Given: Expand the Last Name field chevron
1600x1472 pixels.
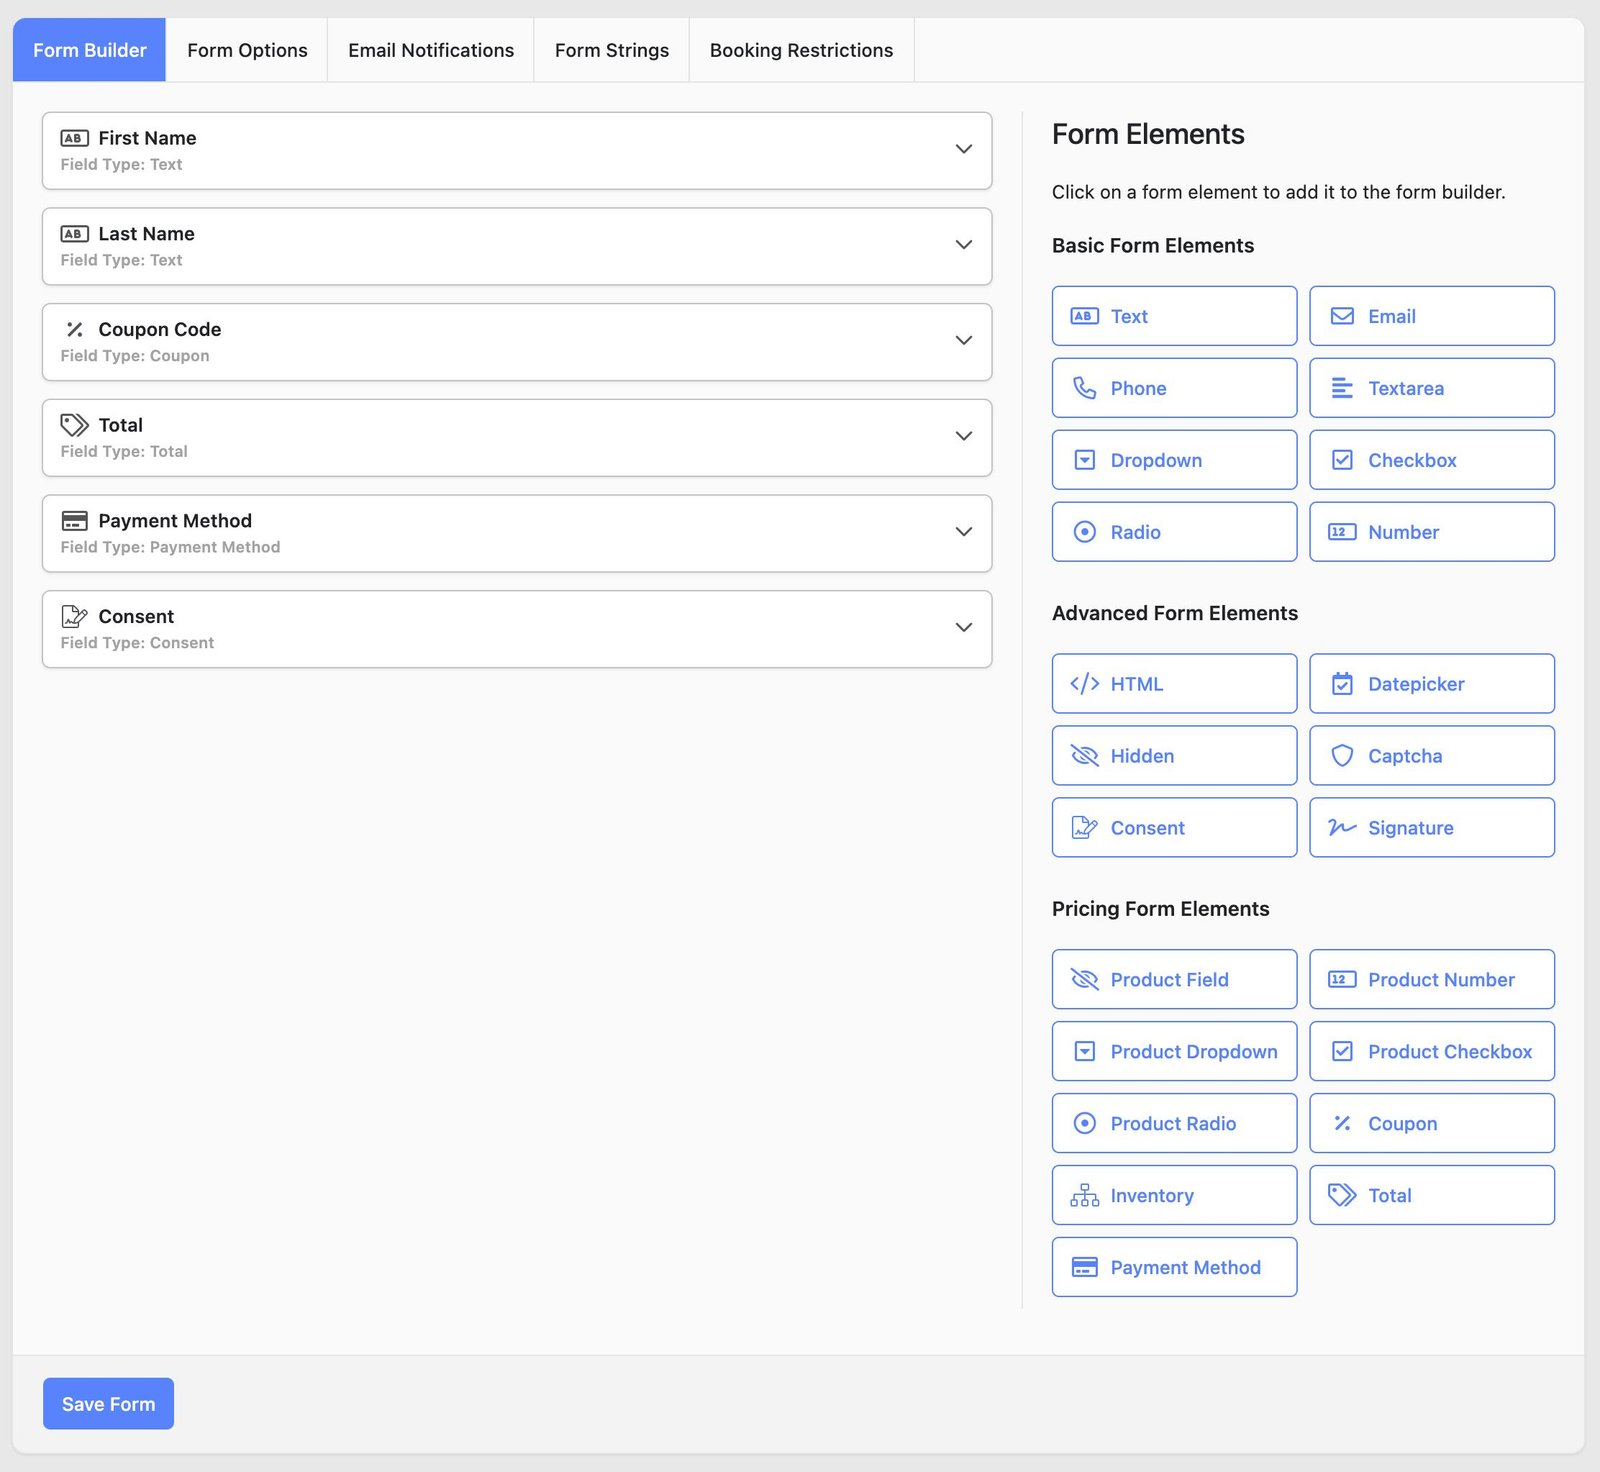Looking at the screenshot, I should pos(964,245).
